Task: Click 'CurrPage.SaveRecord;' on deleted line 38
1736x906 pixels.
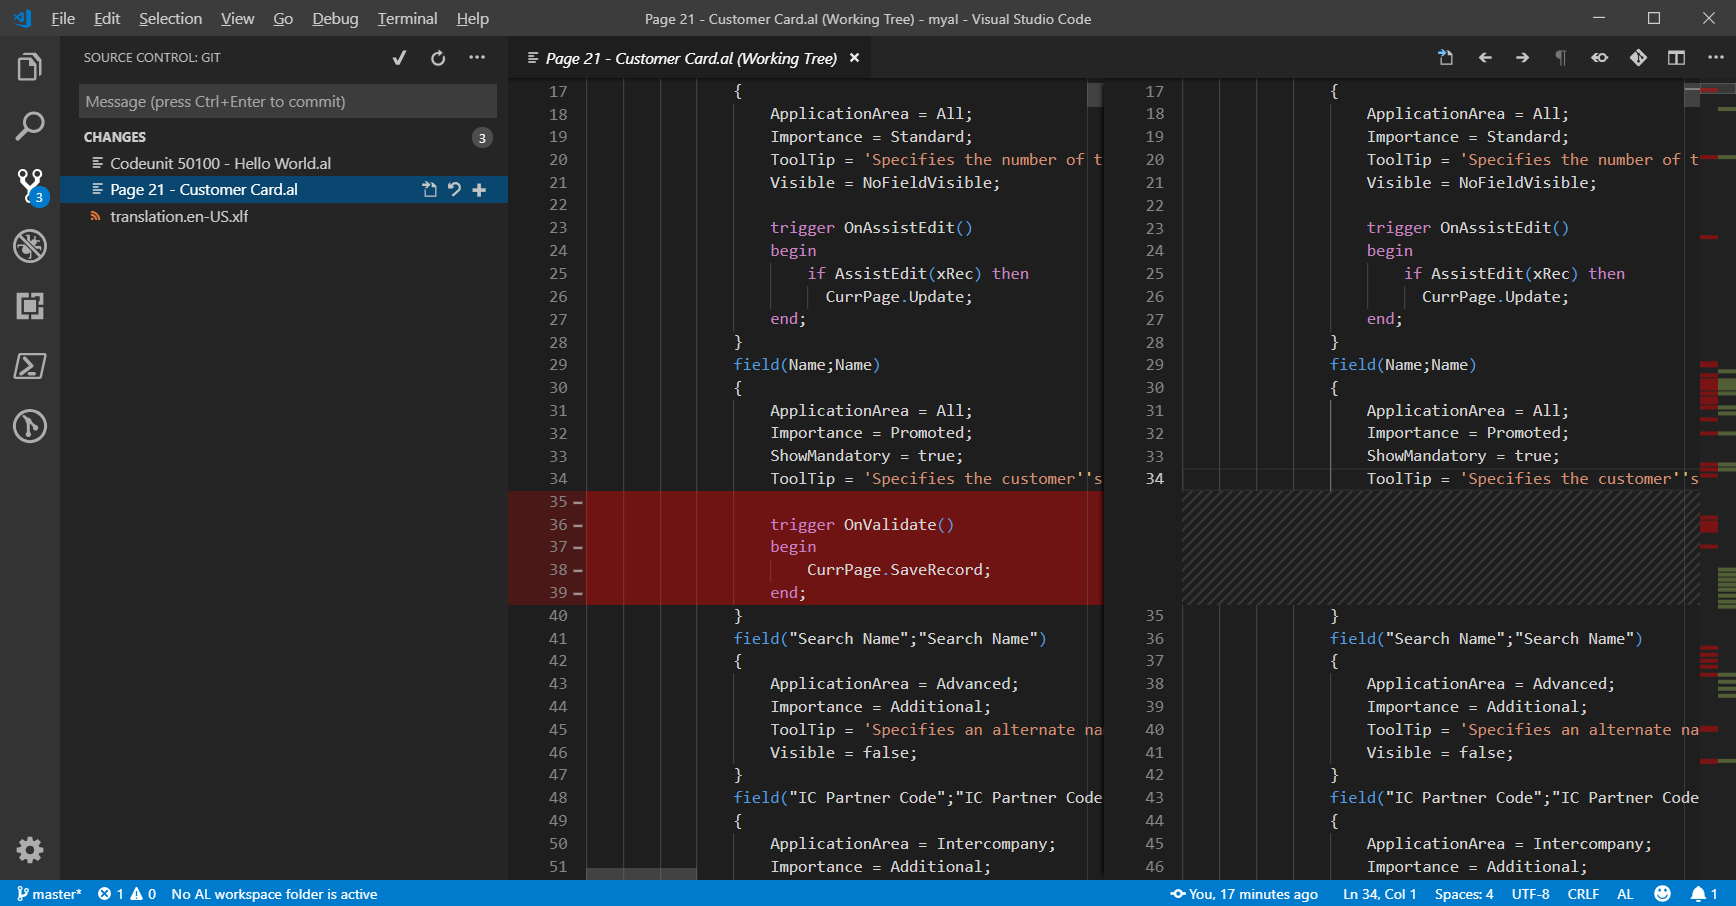Action: pyautogui.click(x=899, y=570)
